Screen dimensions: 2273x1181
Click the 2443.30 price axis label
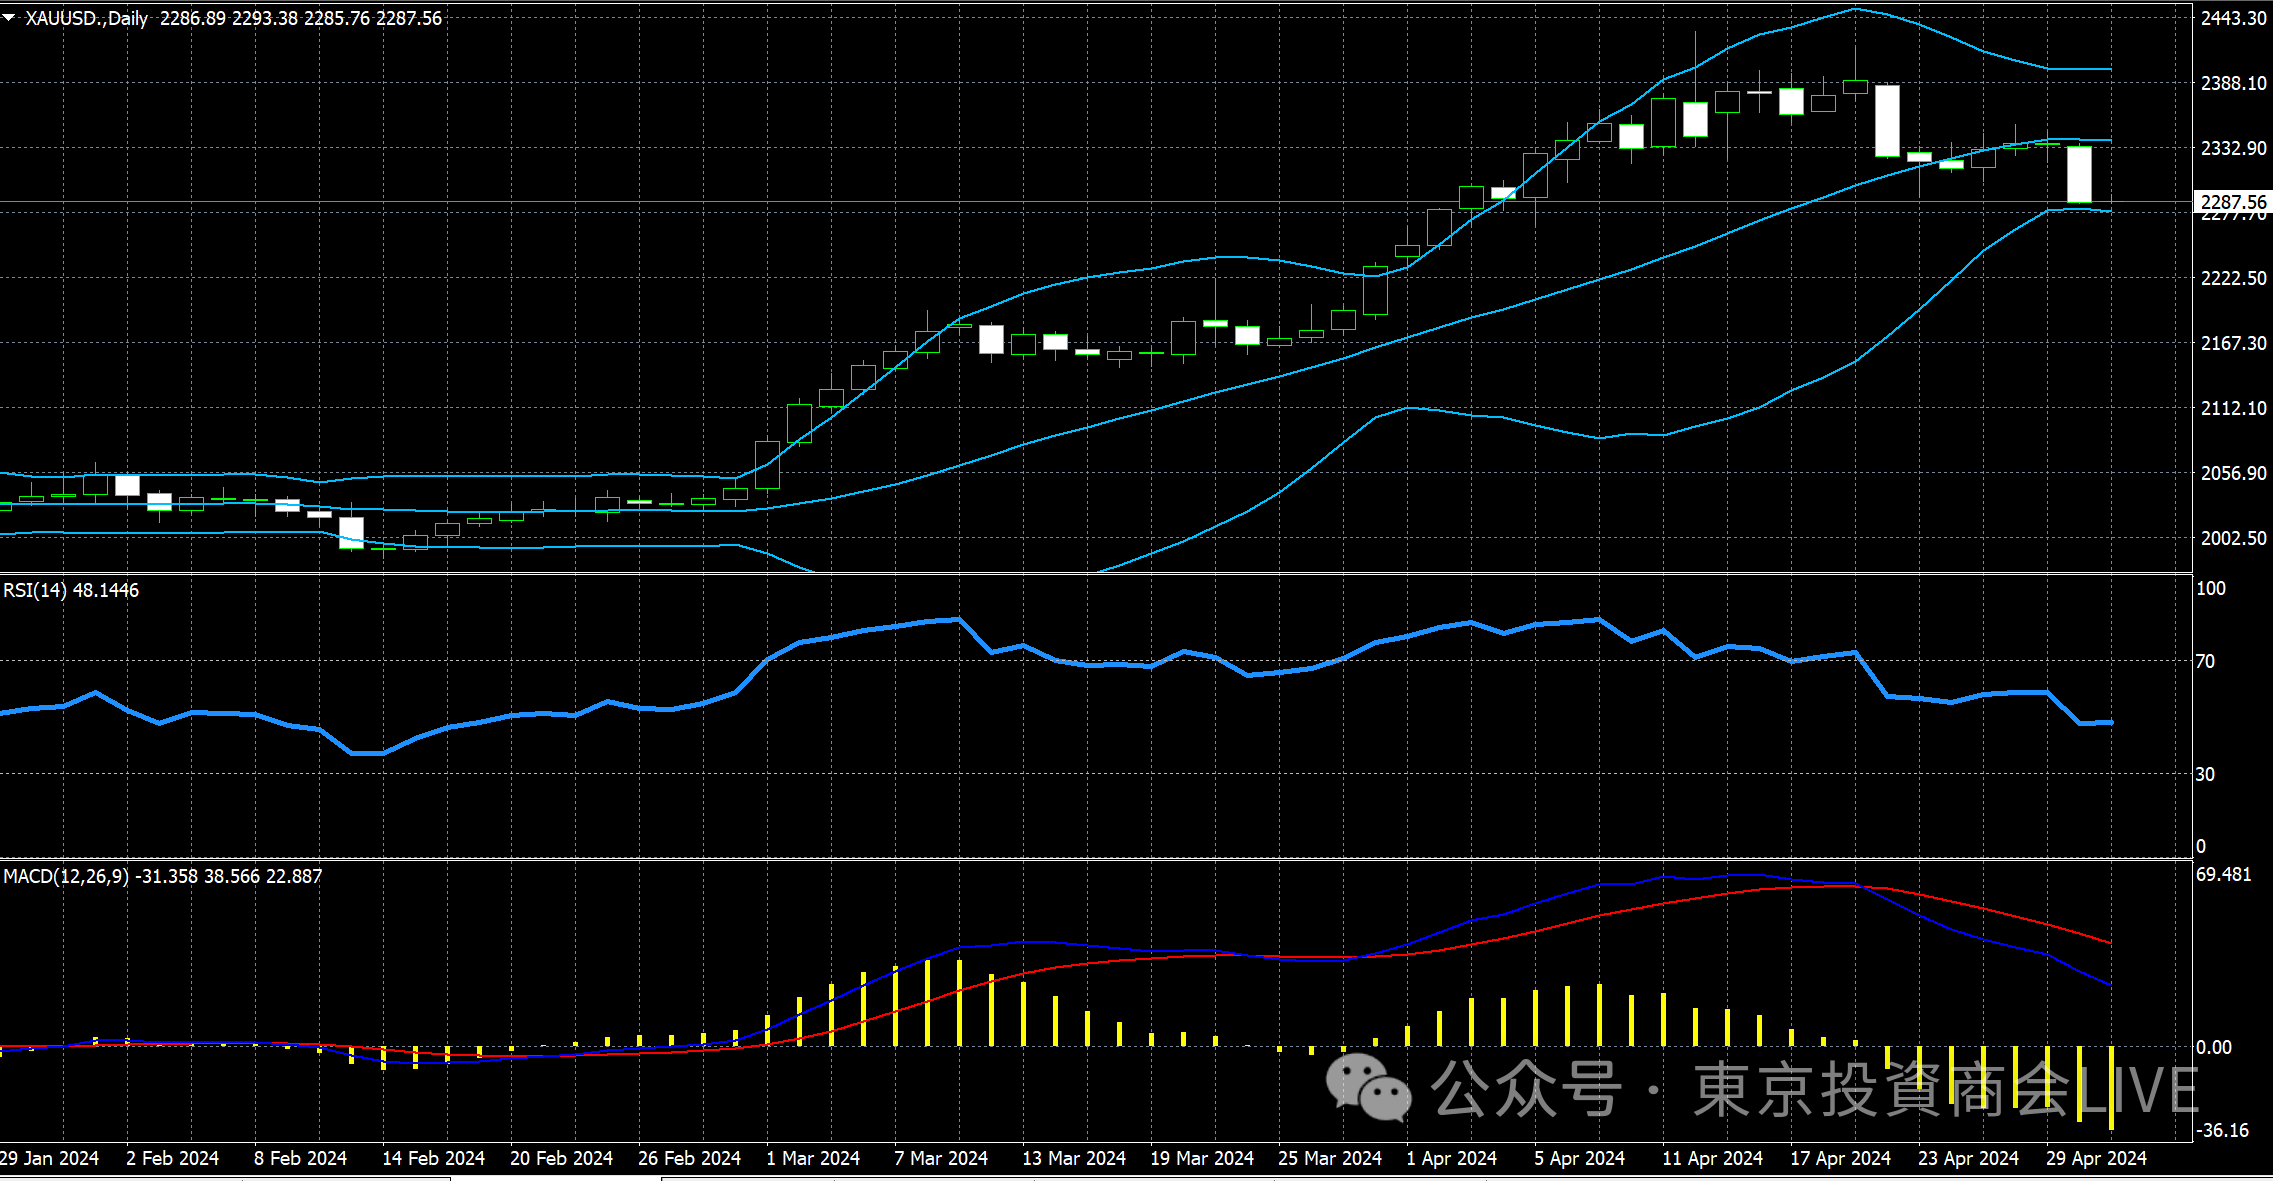(x=2233, y=18)
